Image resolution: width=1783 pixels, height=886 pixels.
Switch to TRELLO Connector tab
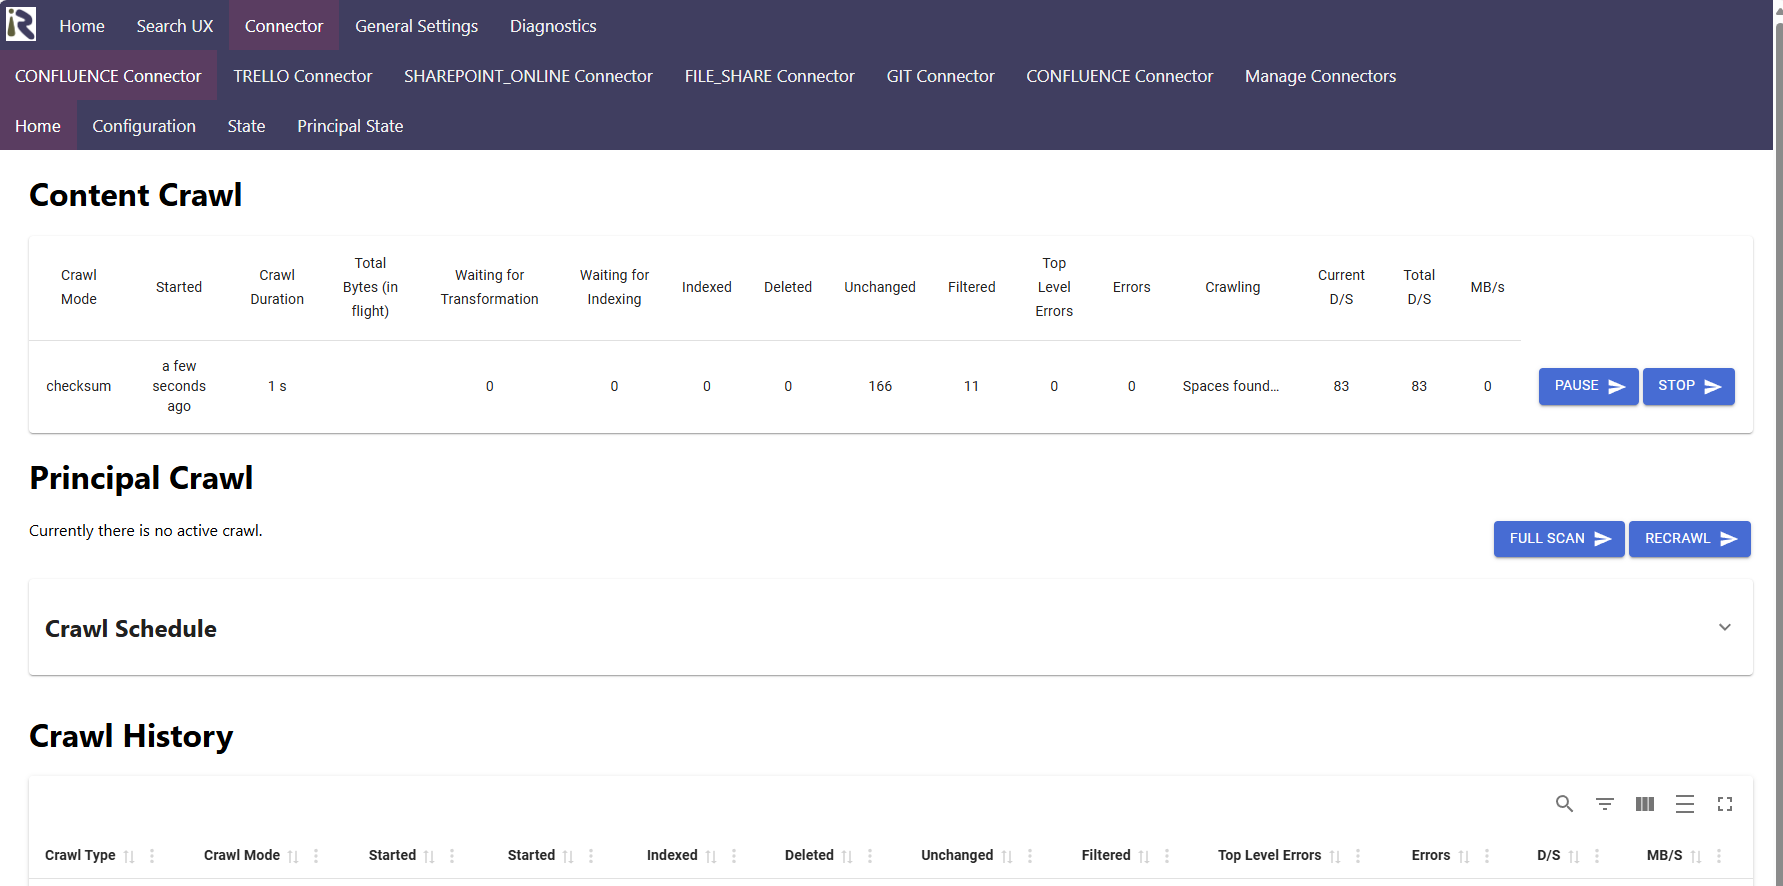[303, 76]
